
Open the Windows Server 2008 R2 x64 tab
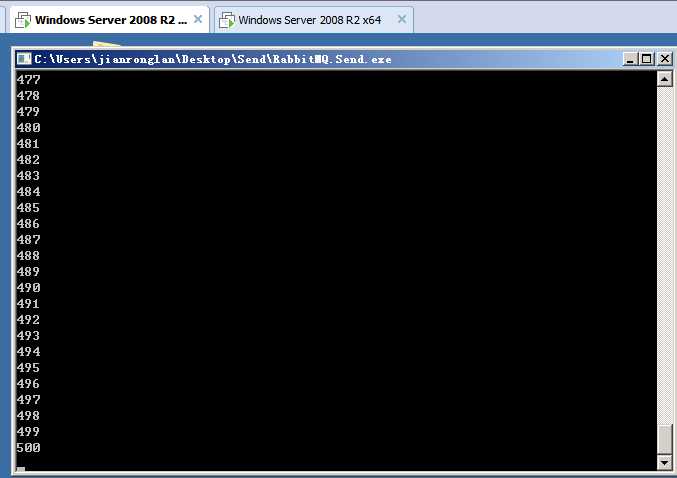[x=314, y=20]
